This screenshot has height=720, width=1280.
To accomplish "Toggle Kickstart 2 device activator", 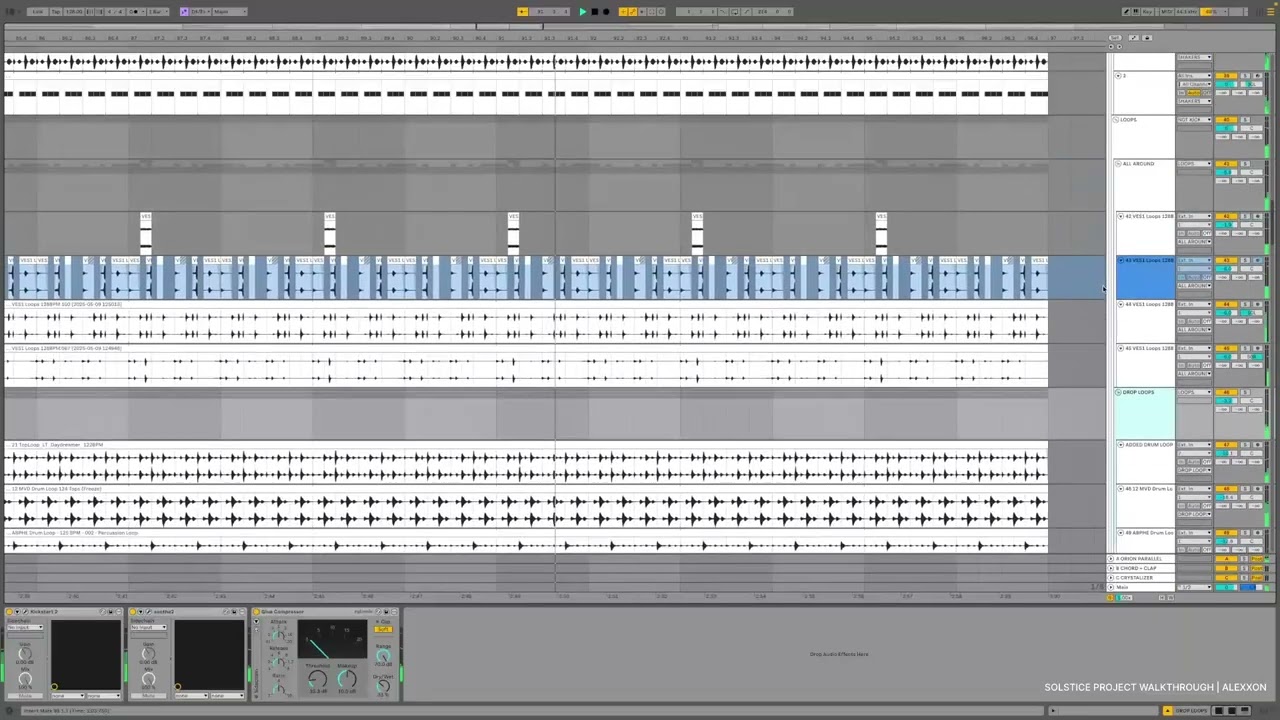I will point(9,612).
